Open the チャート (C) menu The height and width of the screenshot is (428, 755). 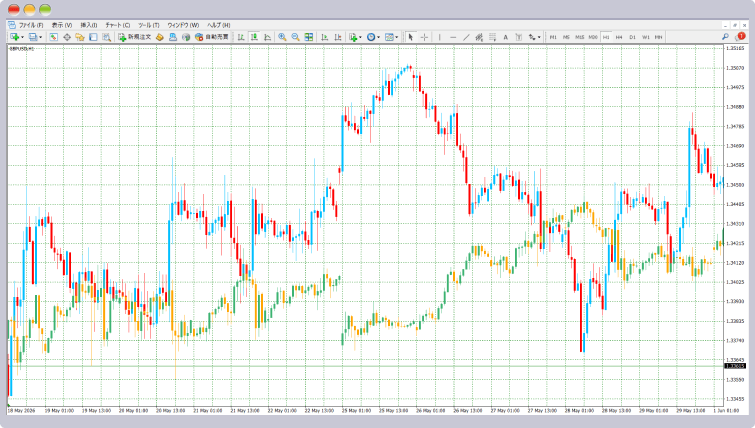(117, 25)
